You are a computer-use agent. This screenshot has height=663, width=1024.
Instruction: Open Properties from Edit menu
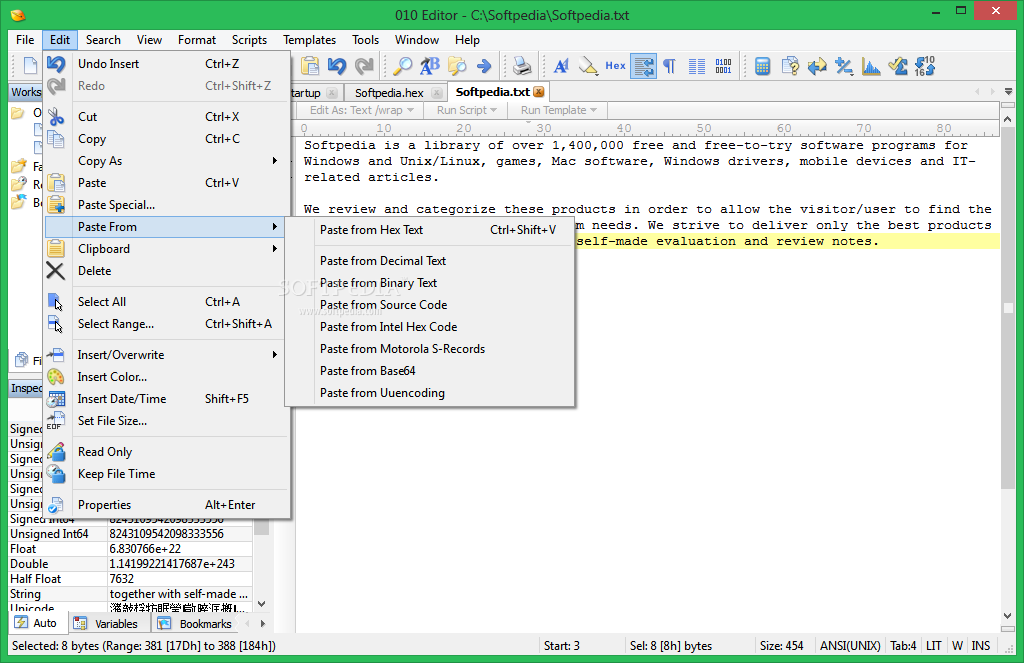(167, 505)
